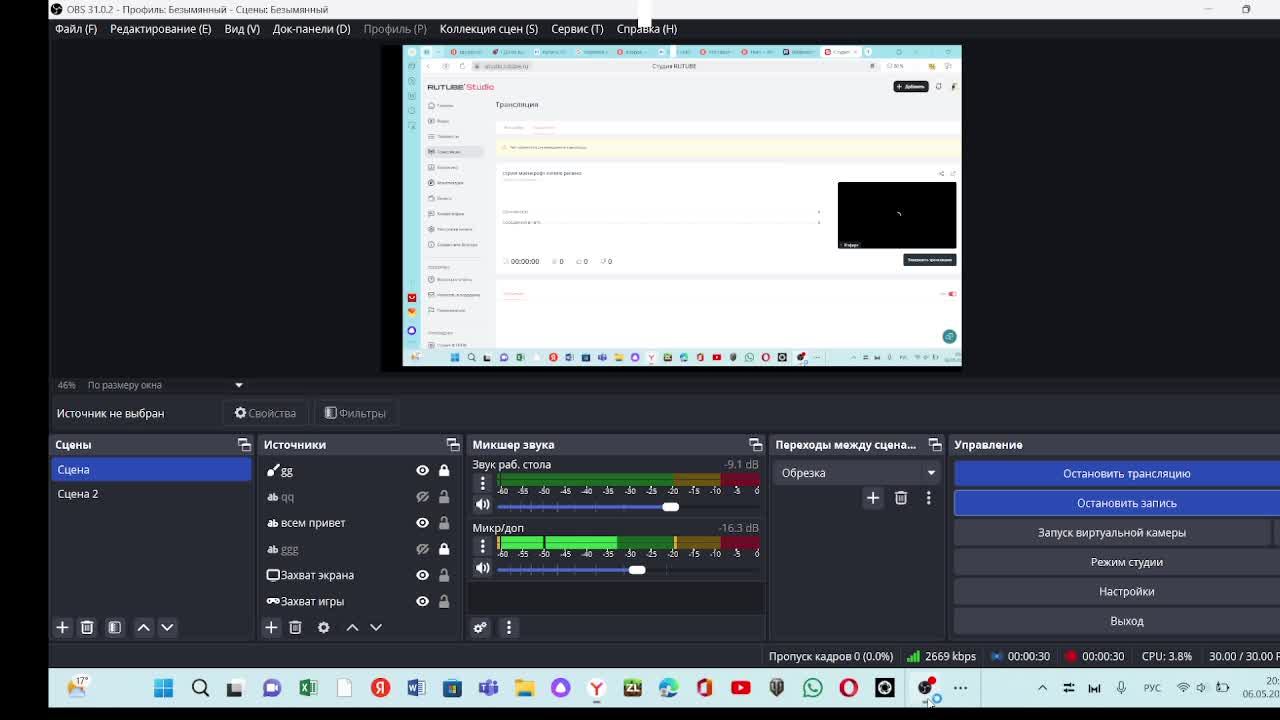Open the transition properties dots menu
The height and width of the screenshot is (720, 1280).
(928, 498)
